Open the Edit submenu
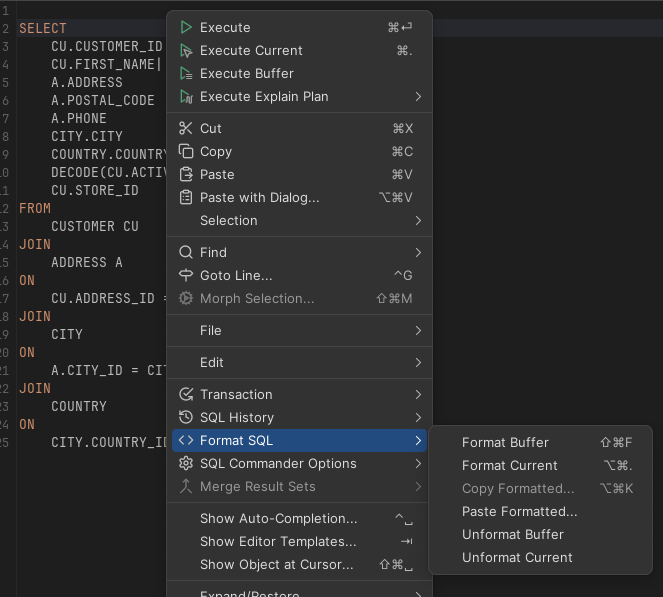 click(x=212, y=362)
